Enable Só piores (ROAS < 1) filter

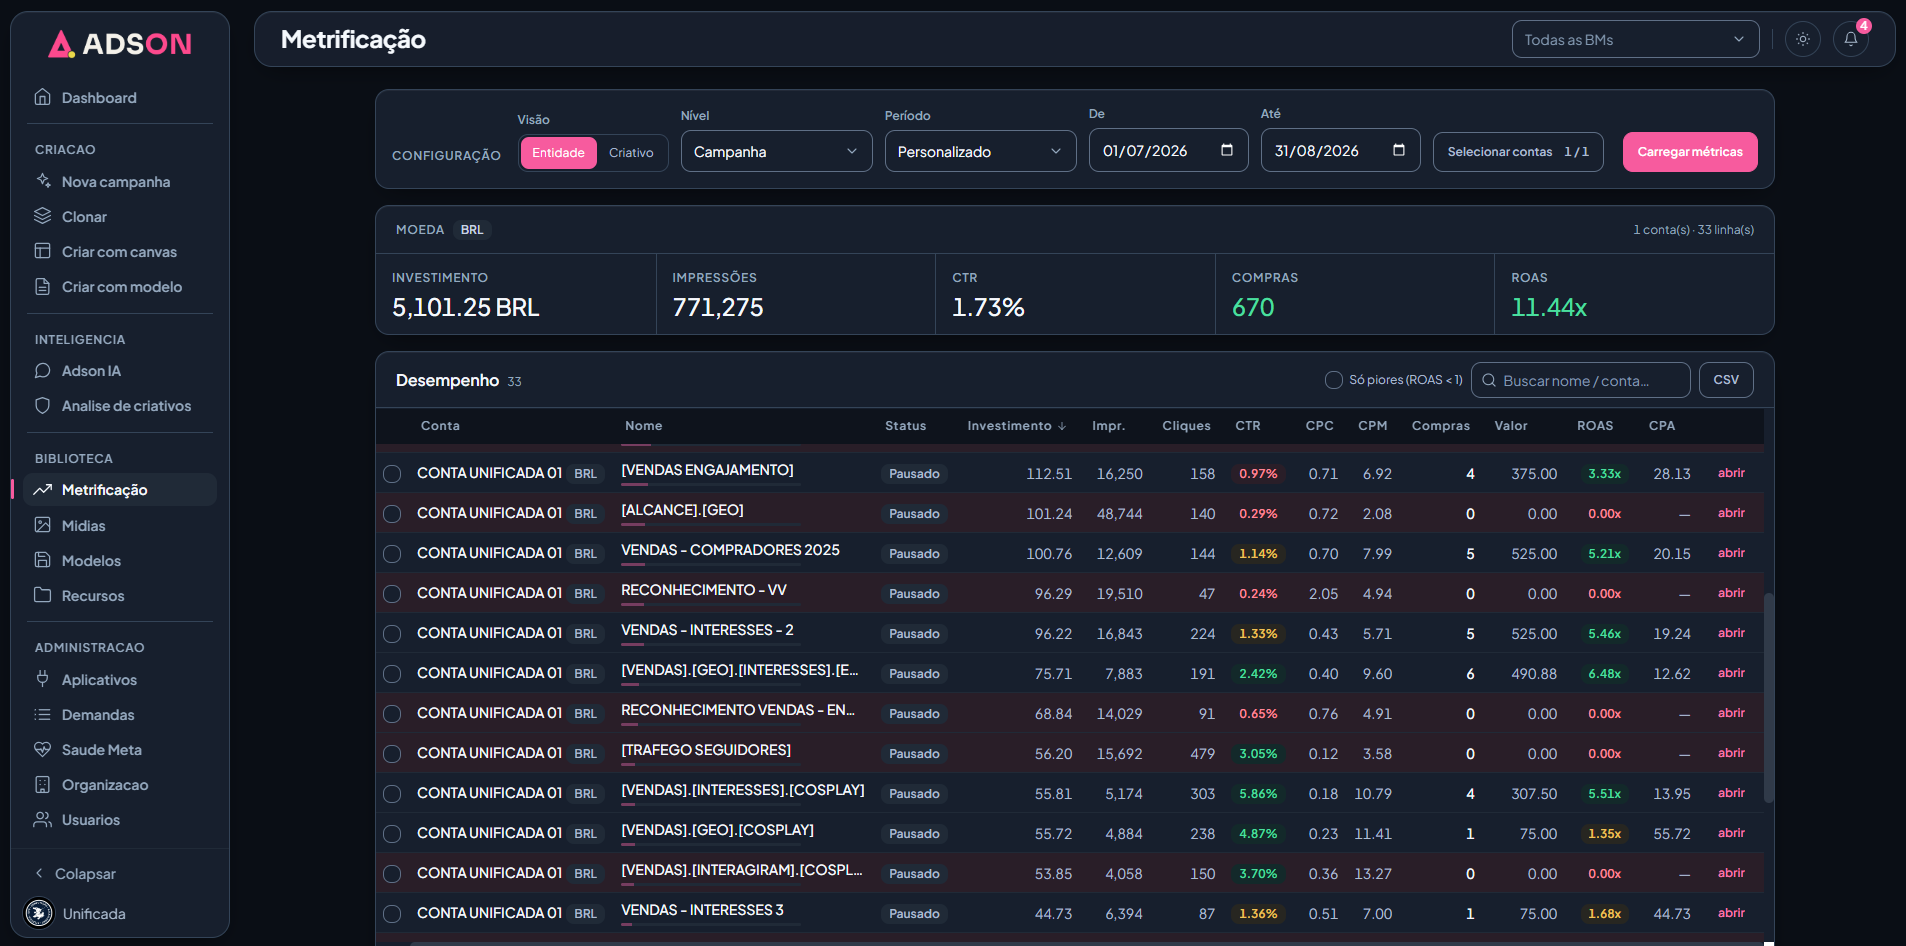1334,380
